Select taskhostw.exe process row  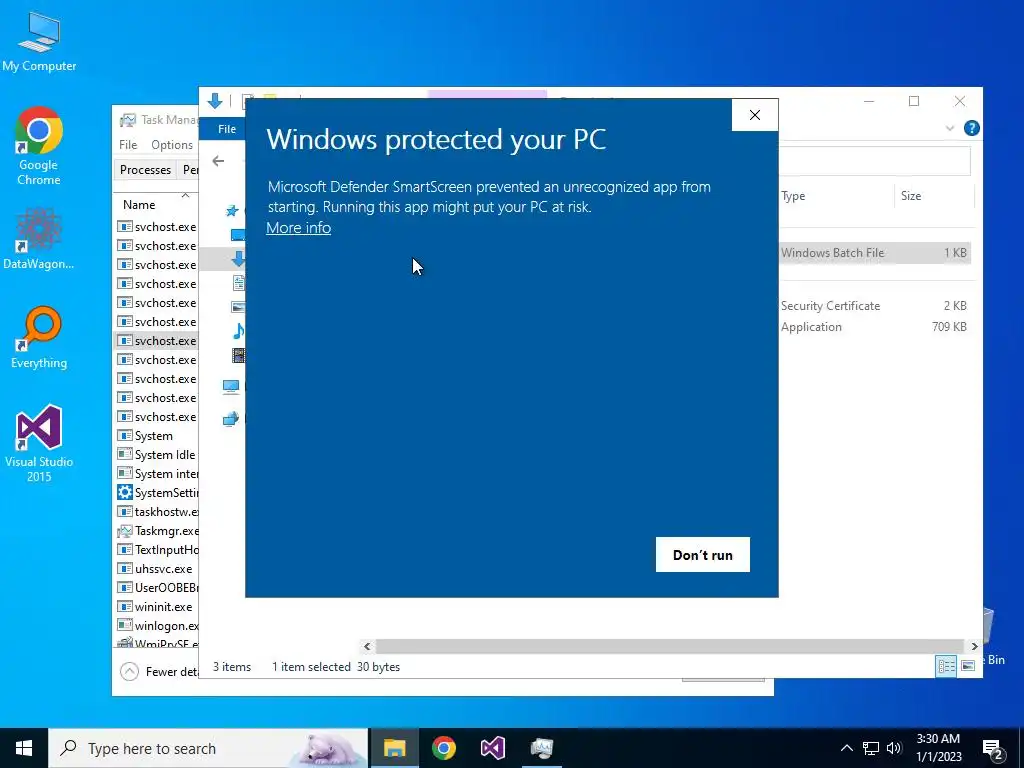157,511
